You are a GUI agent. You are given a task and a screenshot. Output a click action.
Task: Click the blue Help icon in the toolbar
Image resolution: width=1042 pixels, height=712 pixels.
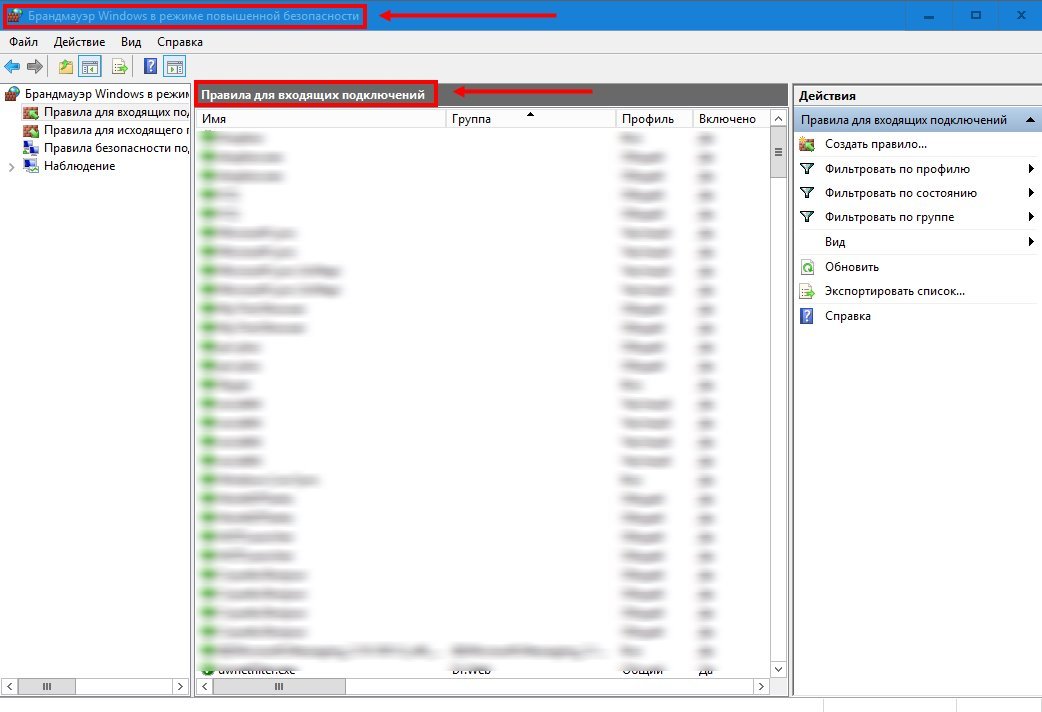[150, 67]
